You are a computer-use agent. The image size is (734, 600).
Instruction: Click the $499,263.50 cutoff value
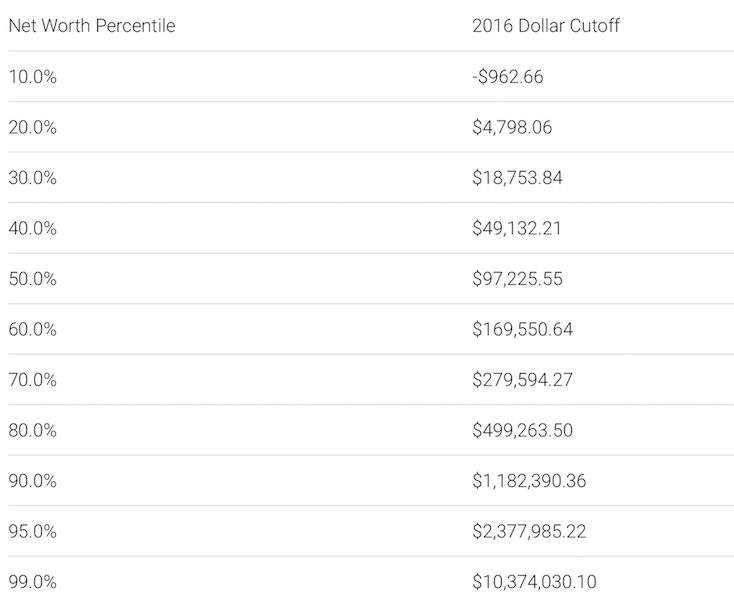pos(522,430)
